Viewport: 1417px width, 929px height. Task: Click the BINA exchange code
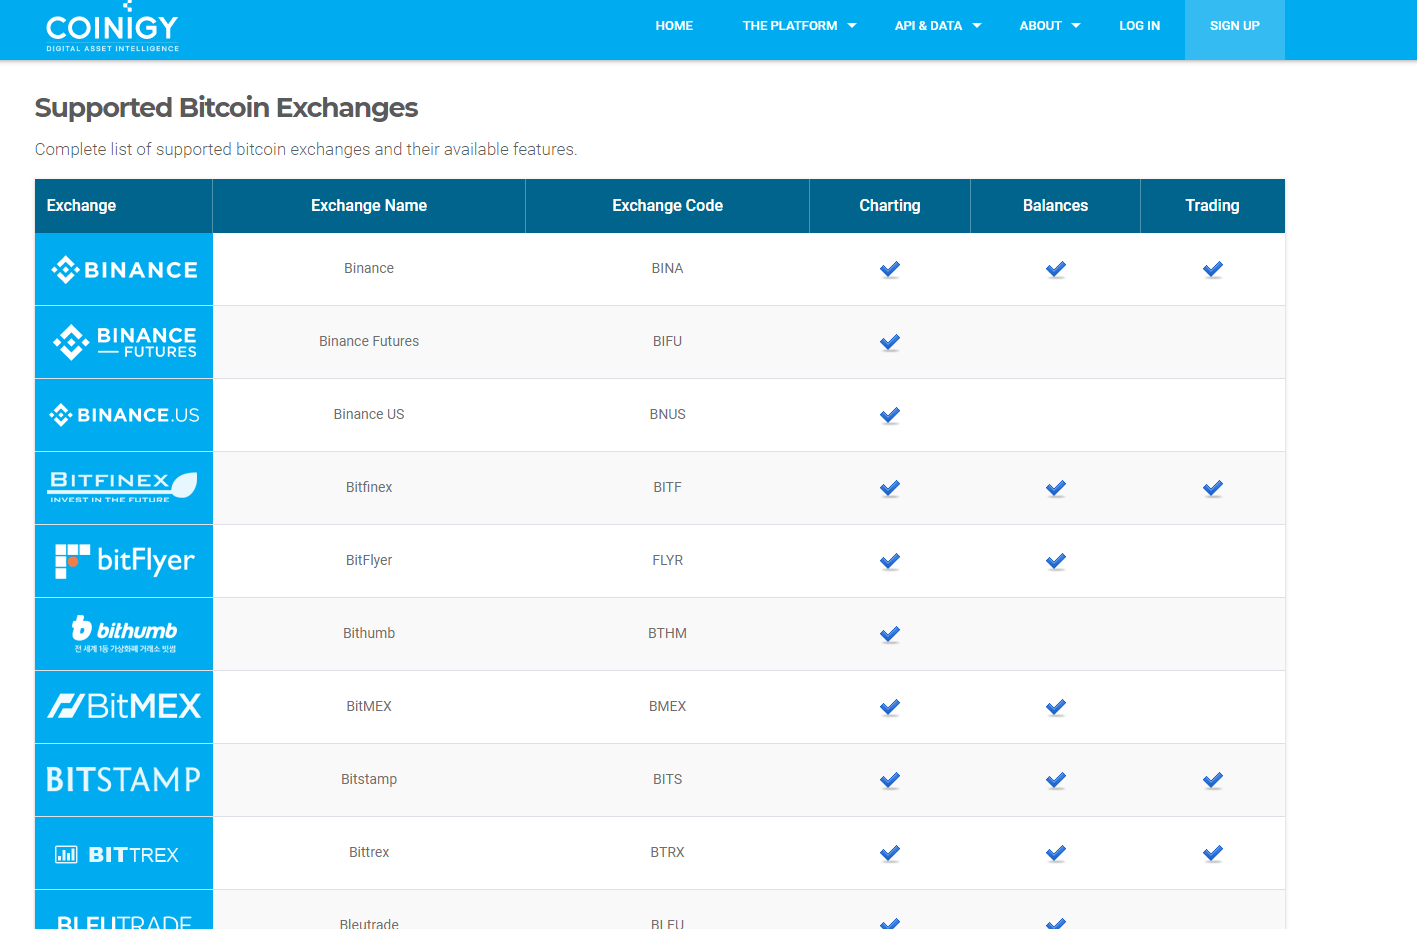tap(668, 269)
